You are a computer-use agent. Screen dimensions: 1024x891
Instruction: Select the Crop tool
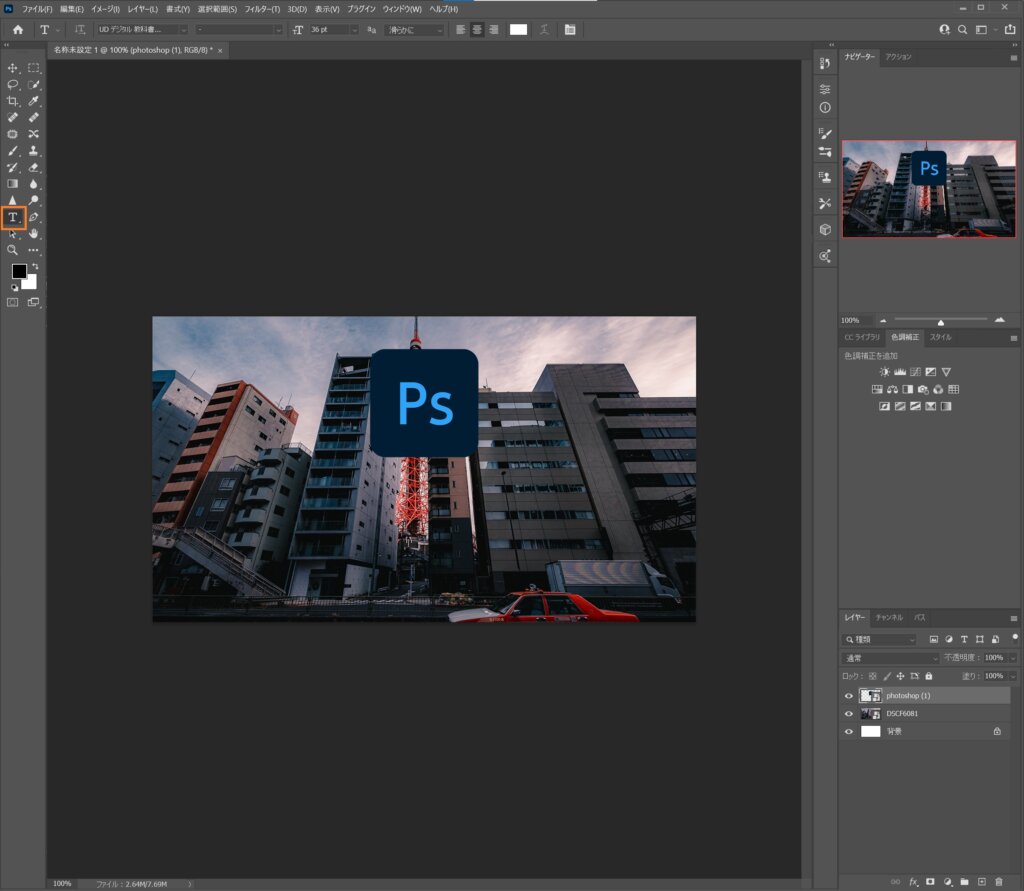[x=12, y=101]
